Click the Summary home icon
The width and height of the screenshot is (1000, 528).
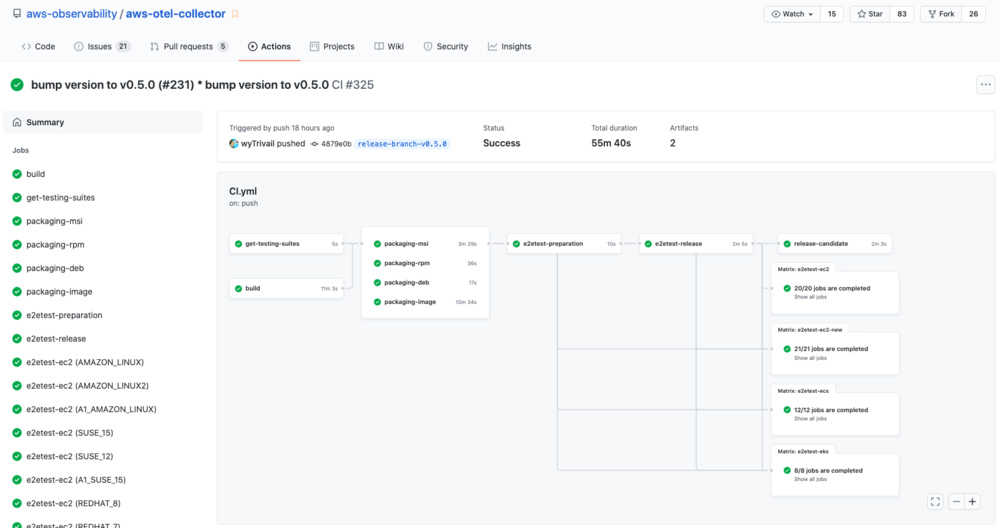17,122
